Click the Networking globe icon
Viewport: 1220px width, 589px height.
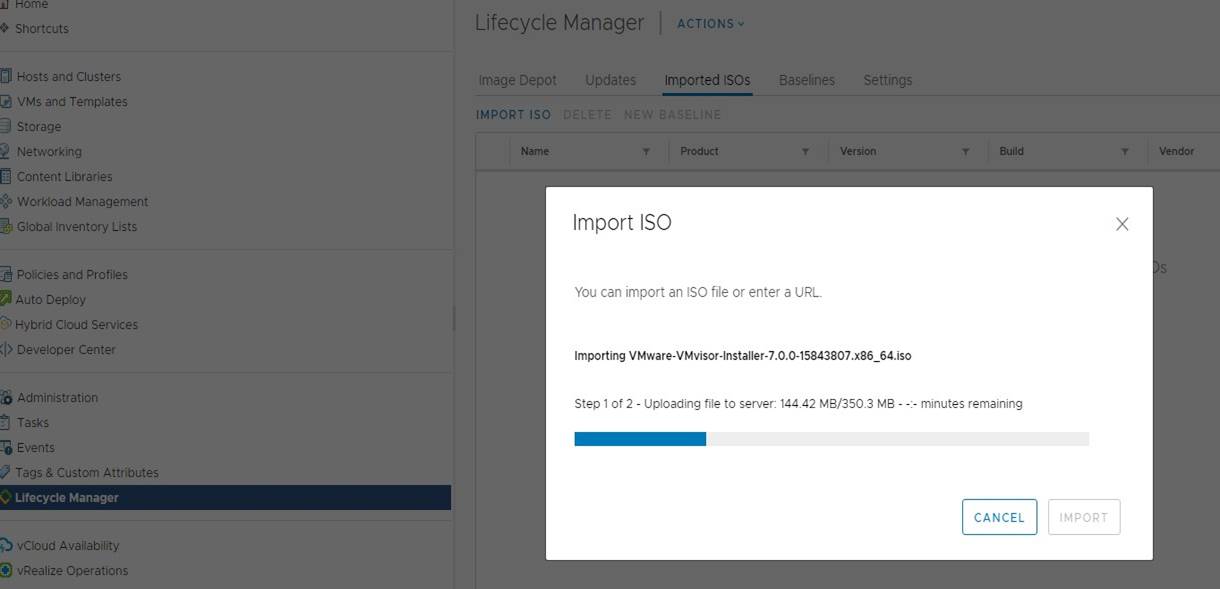6,151
